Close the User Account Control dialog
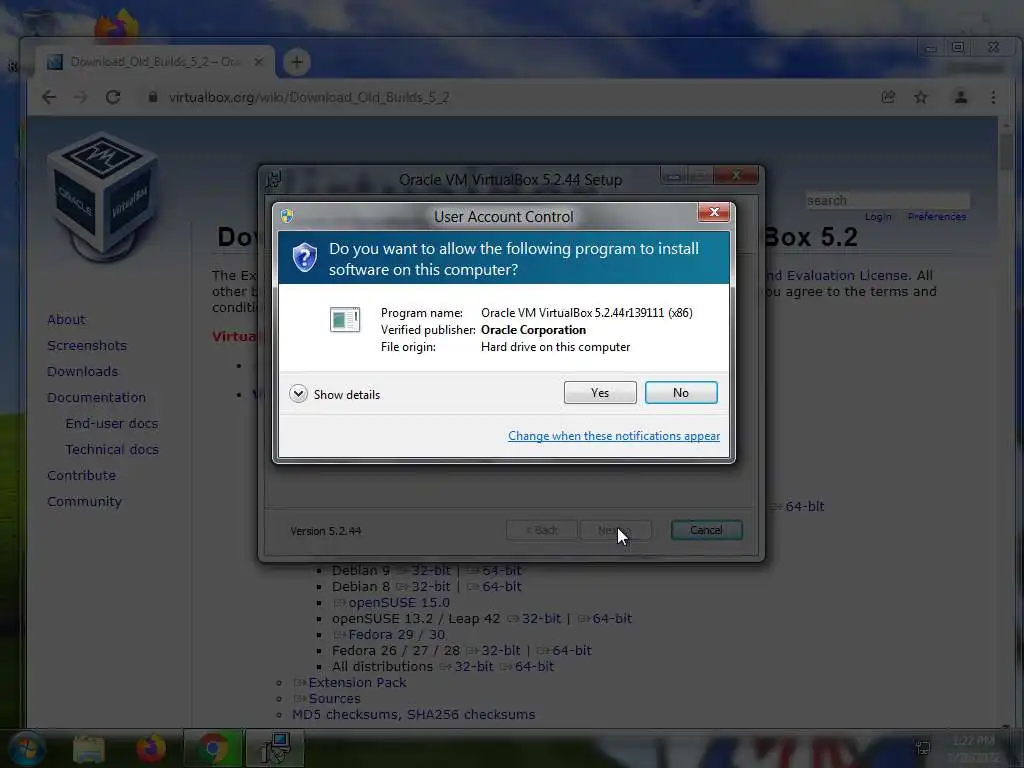This screenshot has height=768, width=1024. coord(714,212)
